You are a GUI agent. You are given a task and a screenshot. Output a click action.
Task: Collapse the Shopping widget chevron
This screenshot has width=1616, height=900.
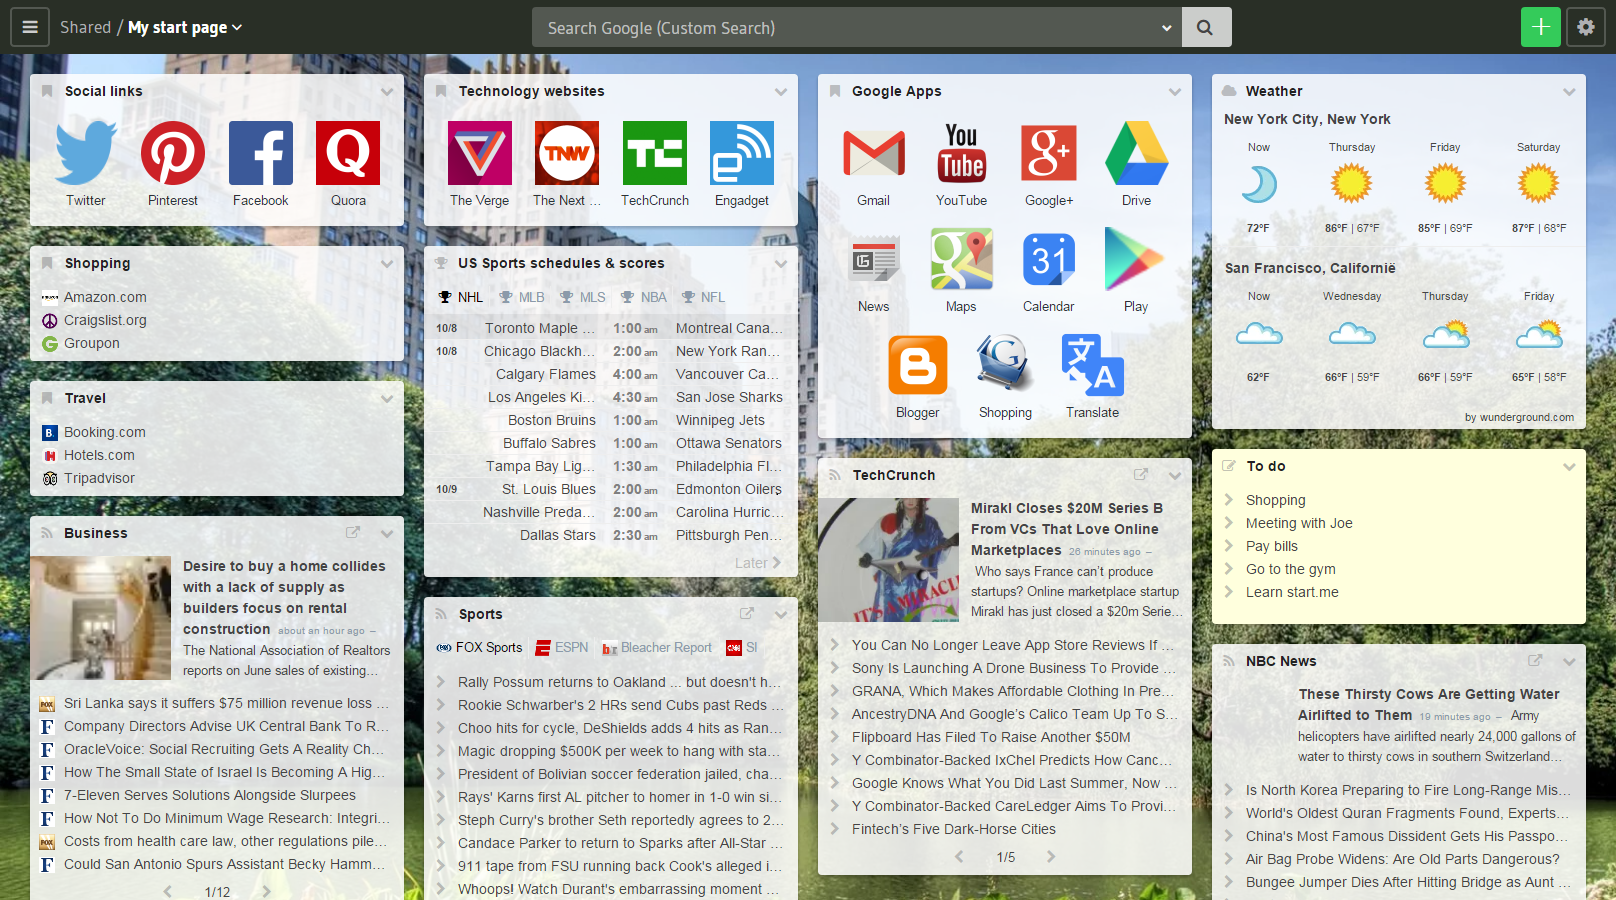pos(387,264)
